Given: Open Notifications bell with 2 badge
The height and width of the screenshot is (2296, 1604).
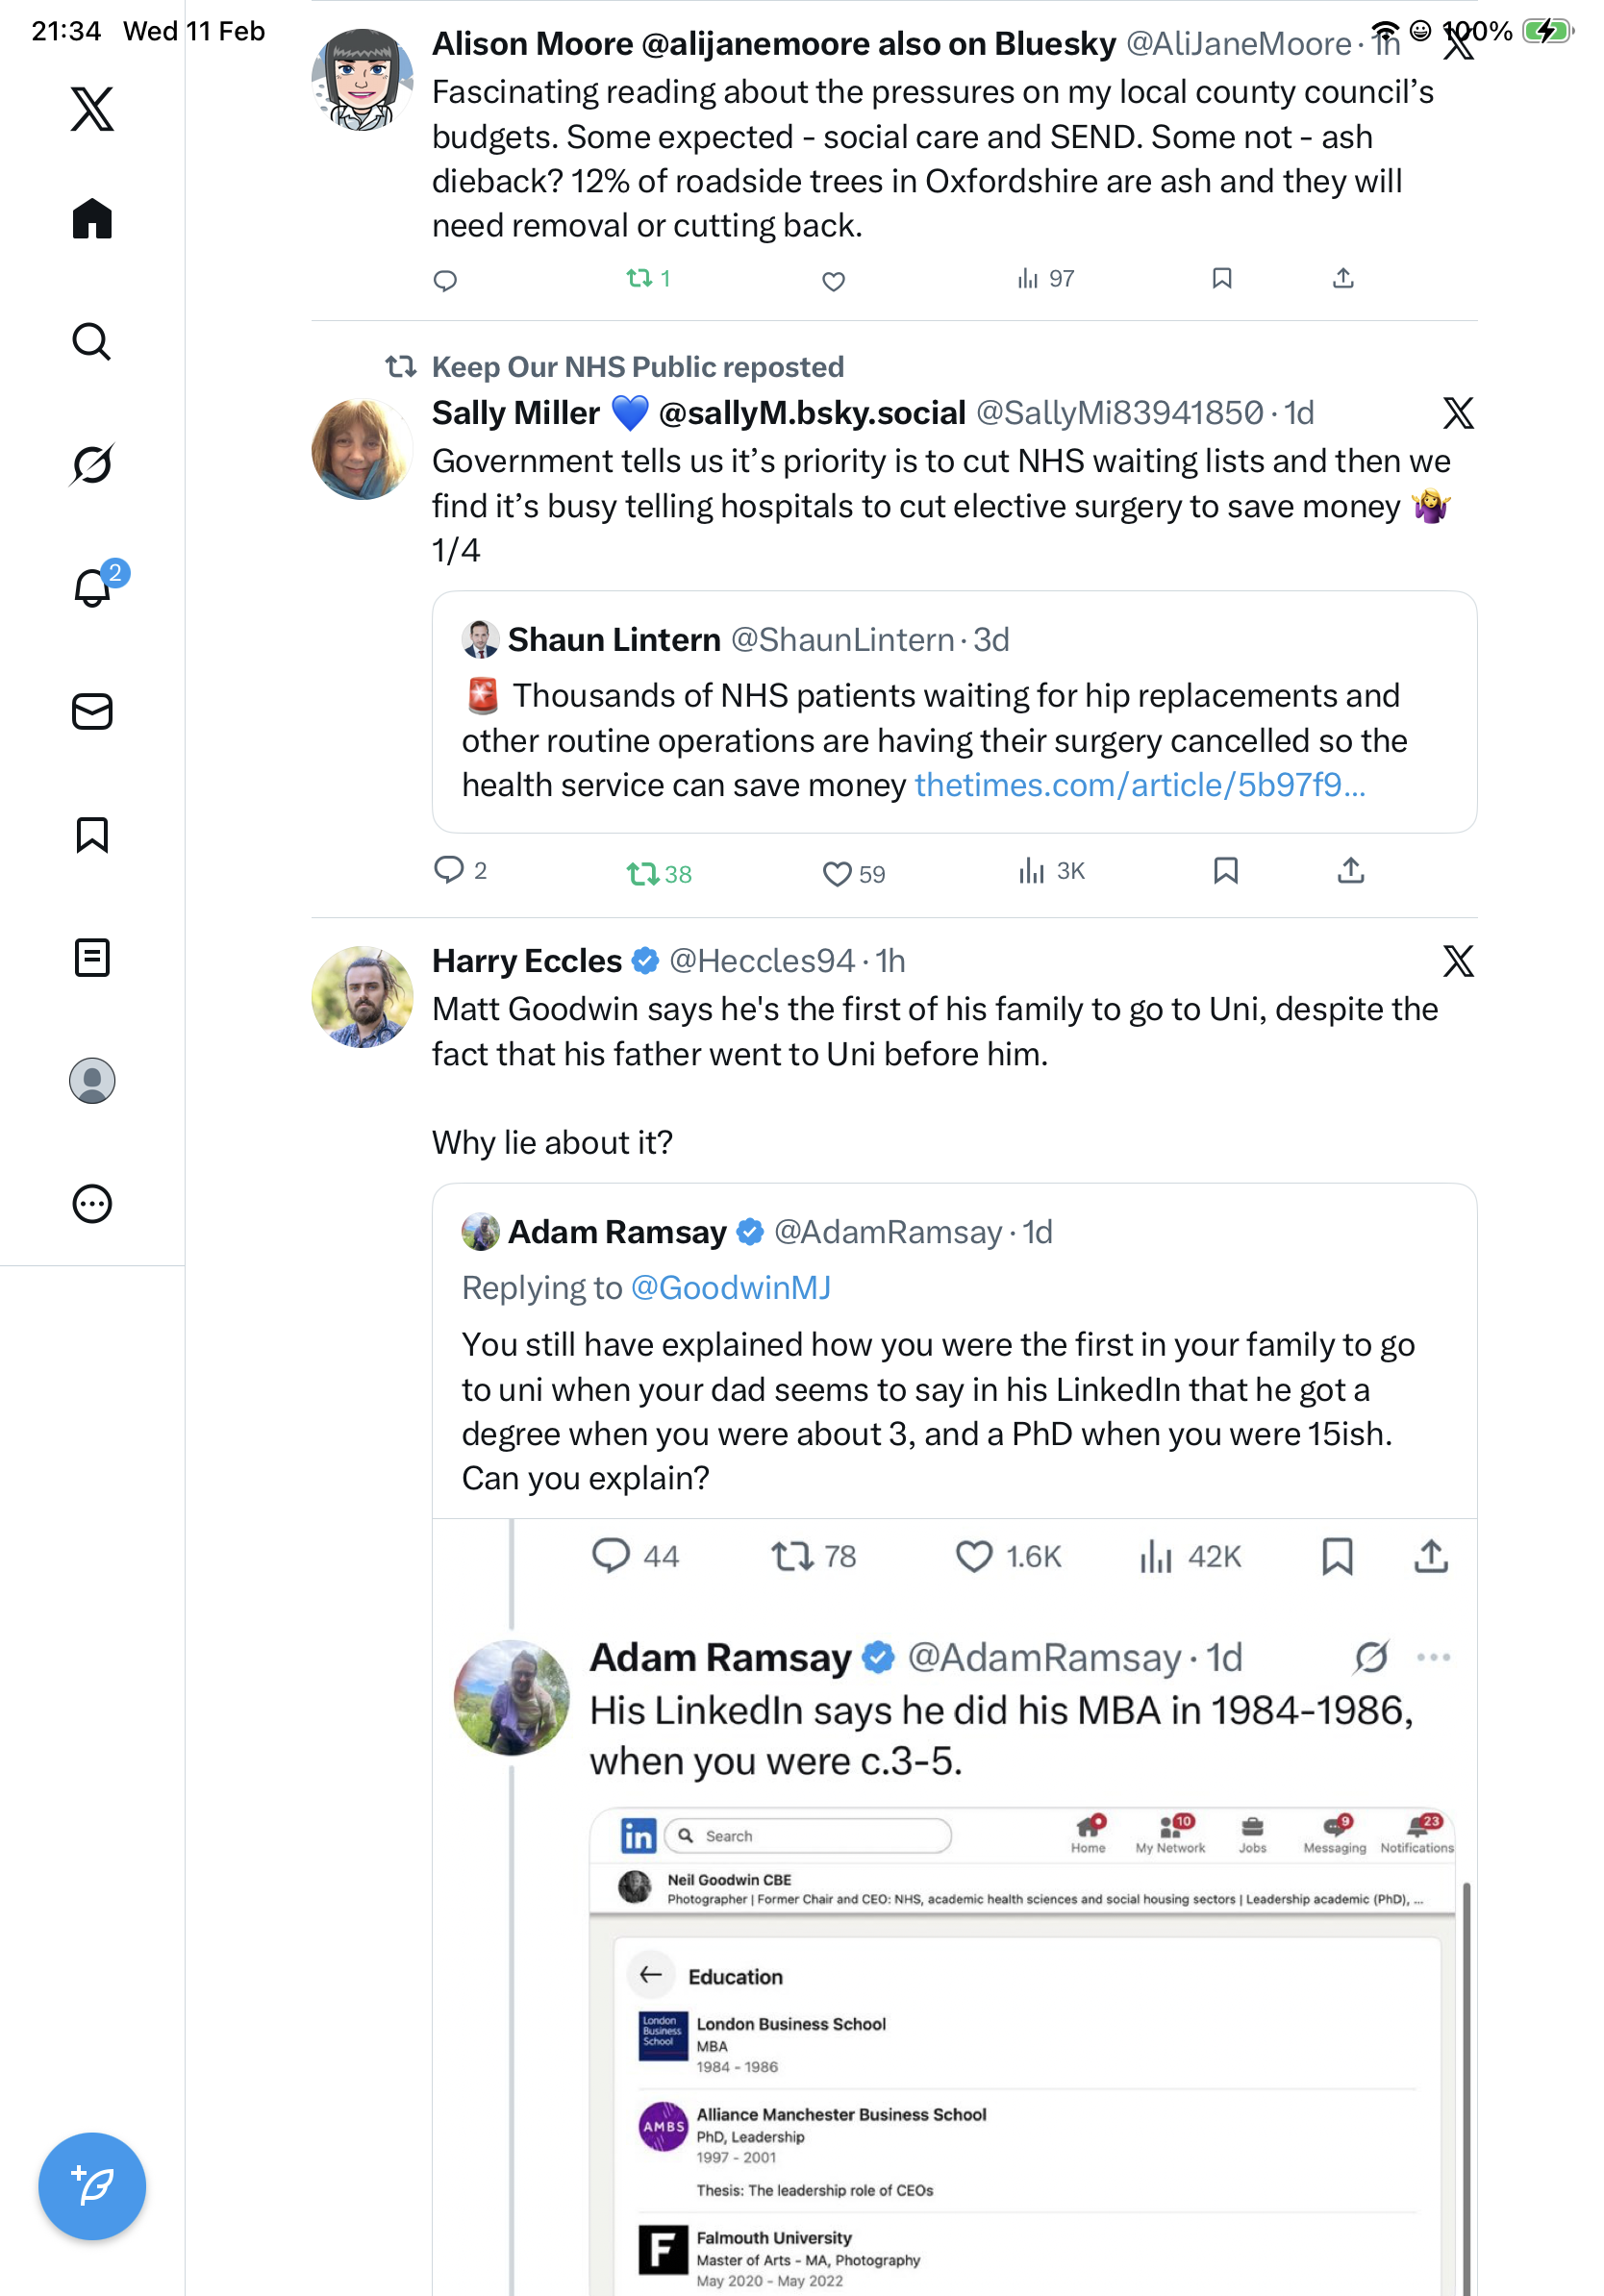Looking at the screenshot, I should coord(92,587).
